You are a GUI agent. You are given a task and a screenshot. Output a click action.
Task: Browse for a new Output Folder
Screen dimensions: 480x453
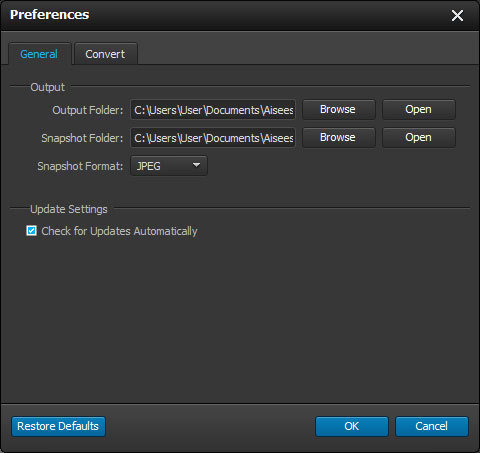pos(338,110)
